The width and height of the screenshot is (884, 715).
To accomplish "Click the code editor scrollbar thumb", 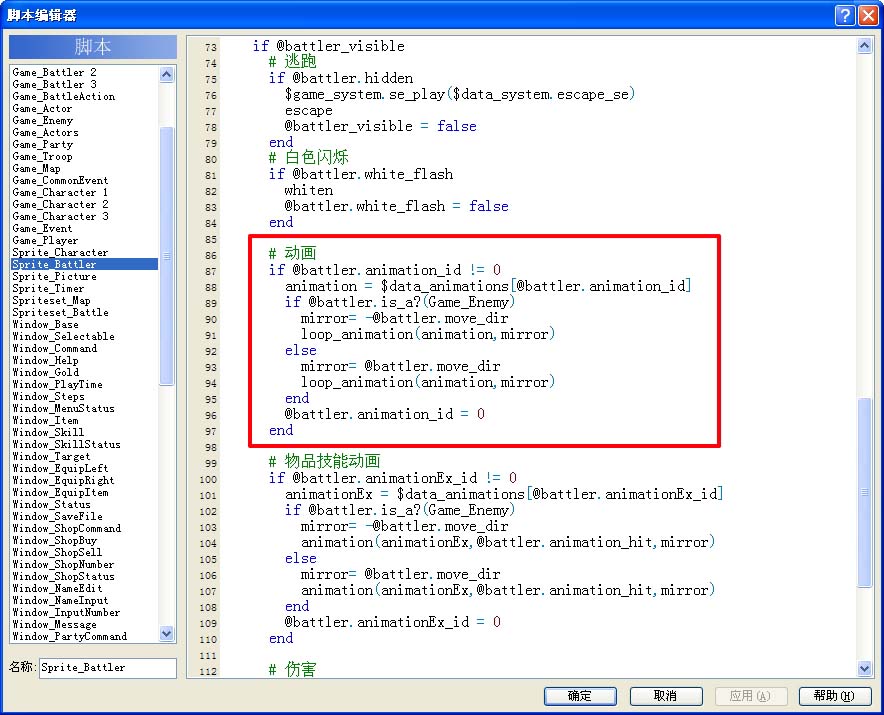I will coord(864,492).
